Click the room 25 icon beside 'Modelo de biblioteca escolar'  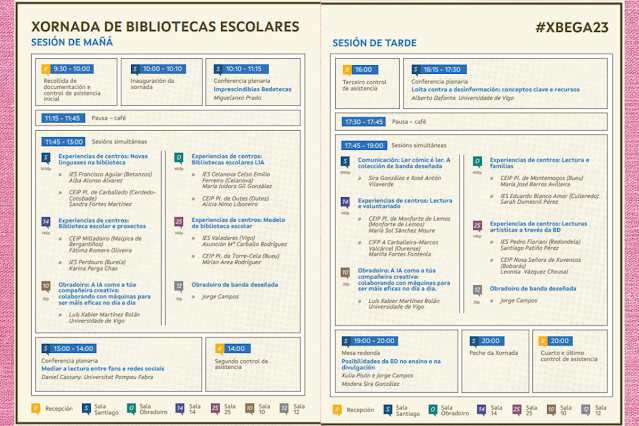pos(178,222)
